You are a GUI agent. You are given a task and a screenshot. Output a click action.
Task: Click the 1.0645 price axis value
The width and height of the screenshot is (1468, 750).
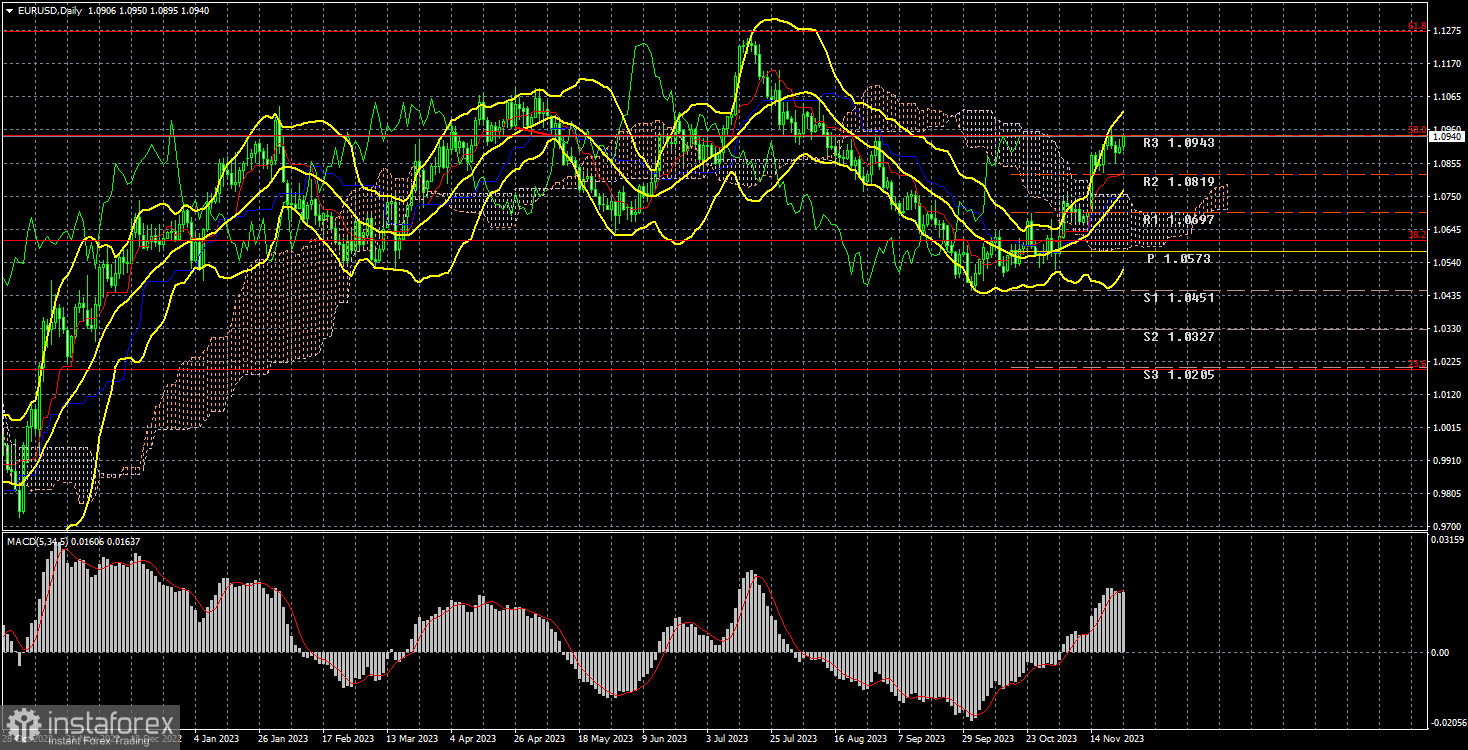(1446, 229)
